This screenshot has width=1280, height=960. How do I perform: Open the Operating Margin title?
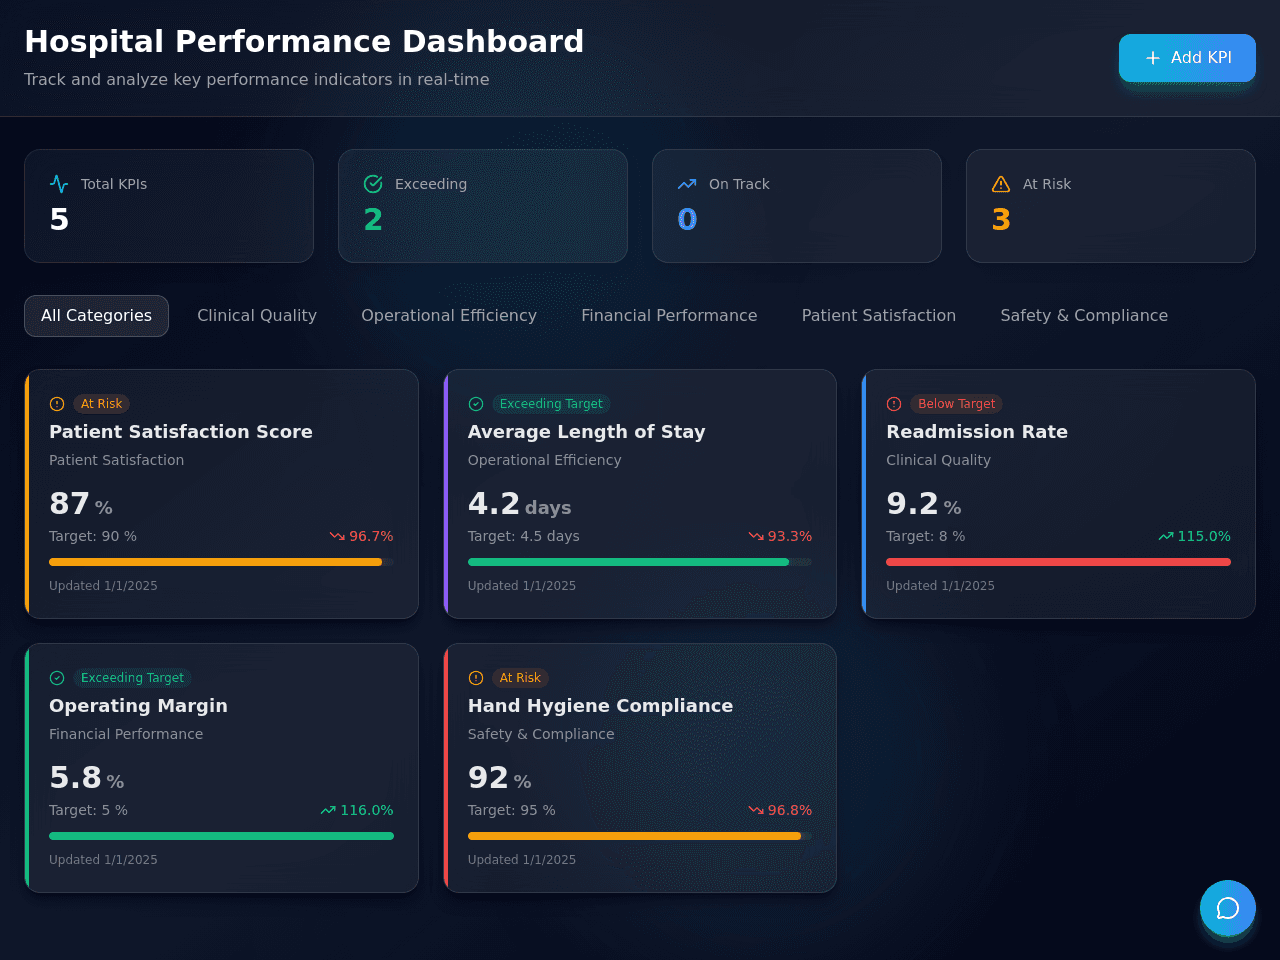138,706
